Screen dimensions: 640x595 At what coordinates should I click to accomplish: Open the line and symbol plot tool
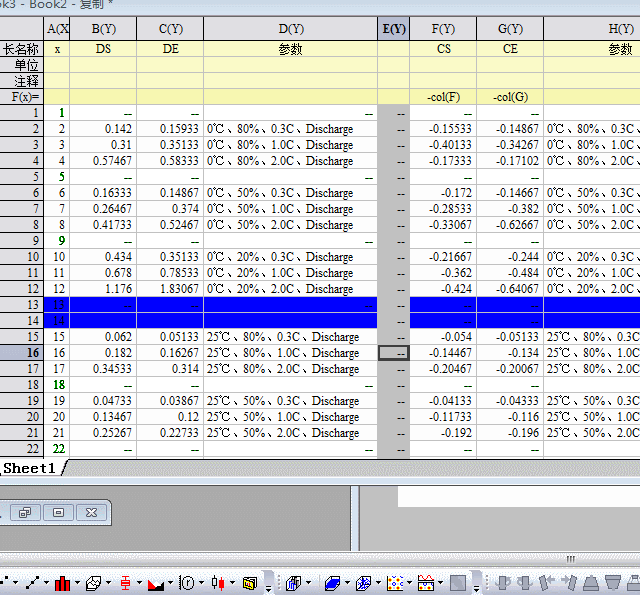[x=34, y=582]
